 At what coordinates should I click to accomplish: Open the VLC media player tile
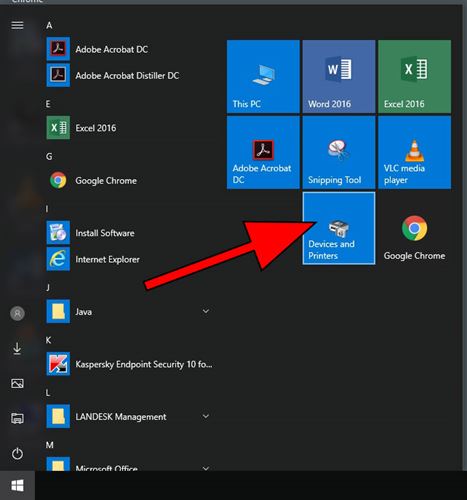tap(415, 152)
